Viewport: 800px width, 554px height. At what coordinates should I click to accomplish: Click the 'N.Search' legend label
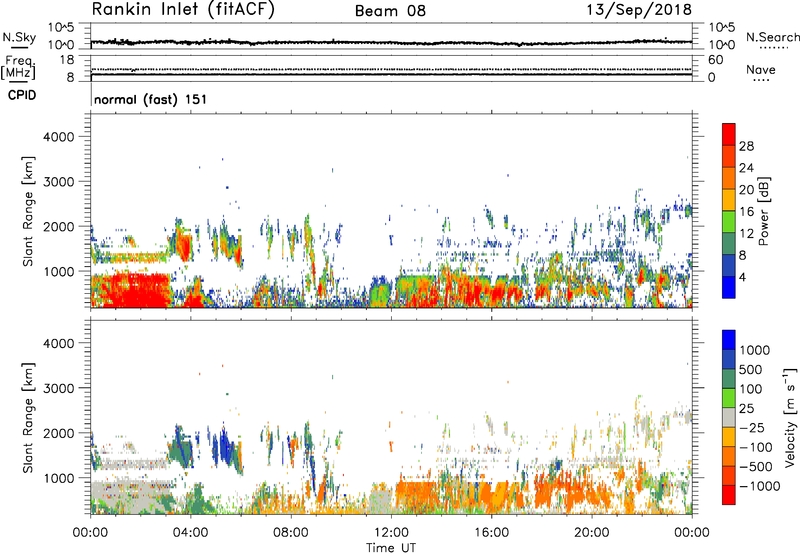772,37
